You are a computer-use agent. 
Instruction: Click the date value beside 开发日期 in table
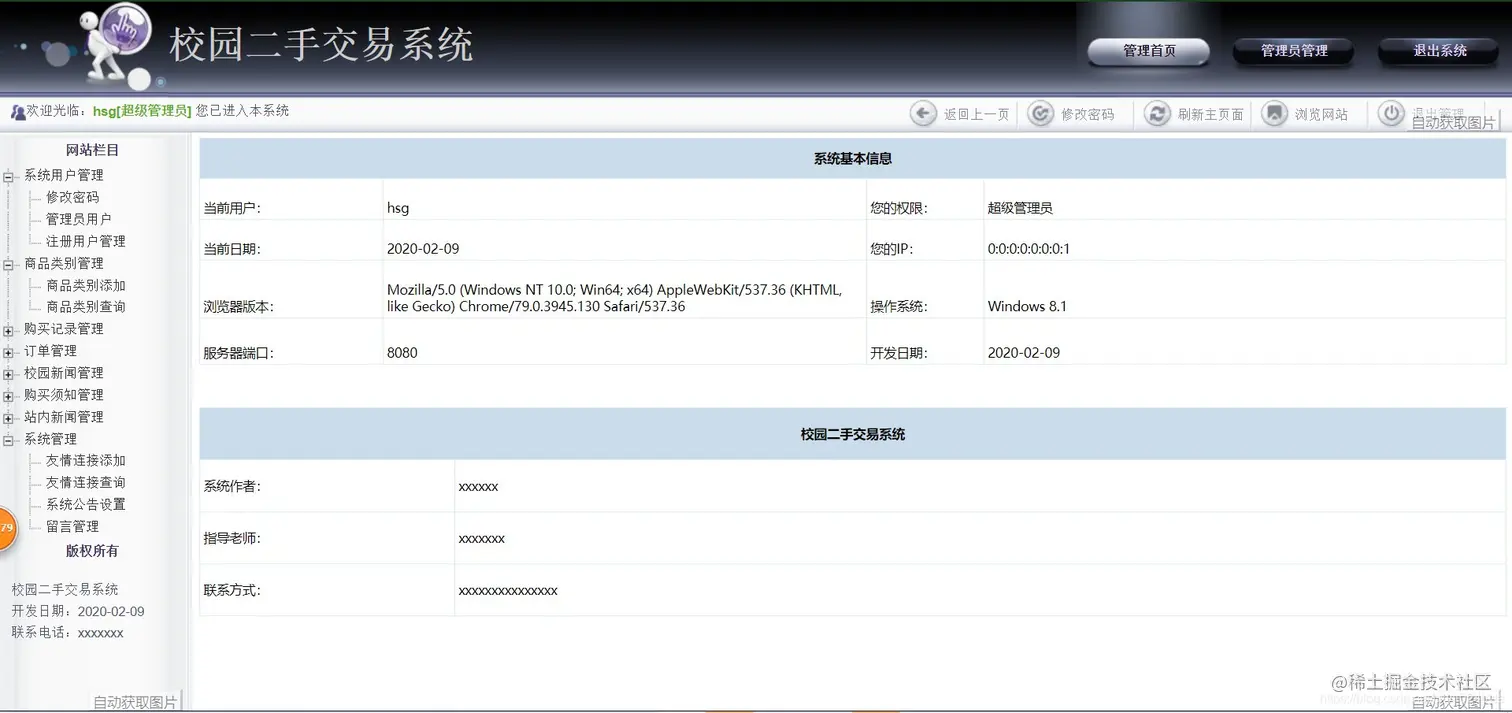point(1024,353)
